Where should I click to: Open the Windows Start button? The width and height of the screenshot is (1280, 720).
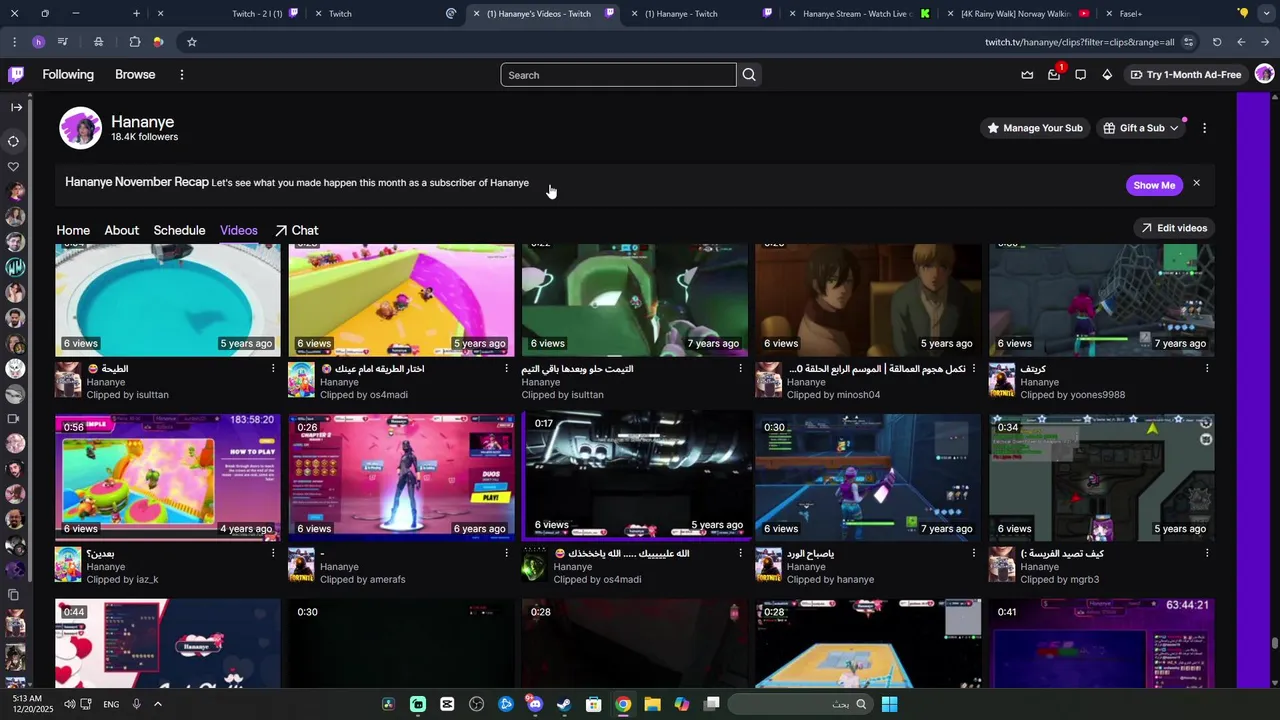(x=889, y=704)
